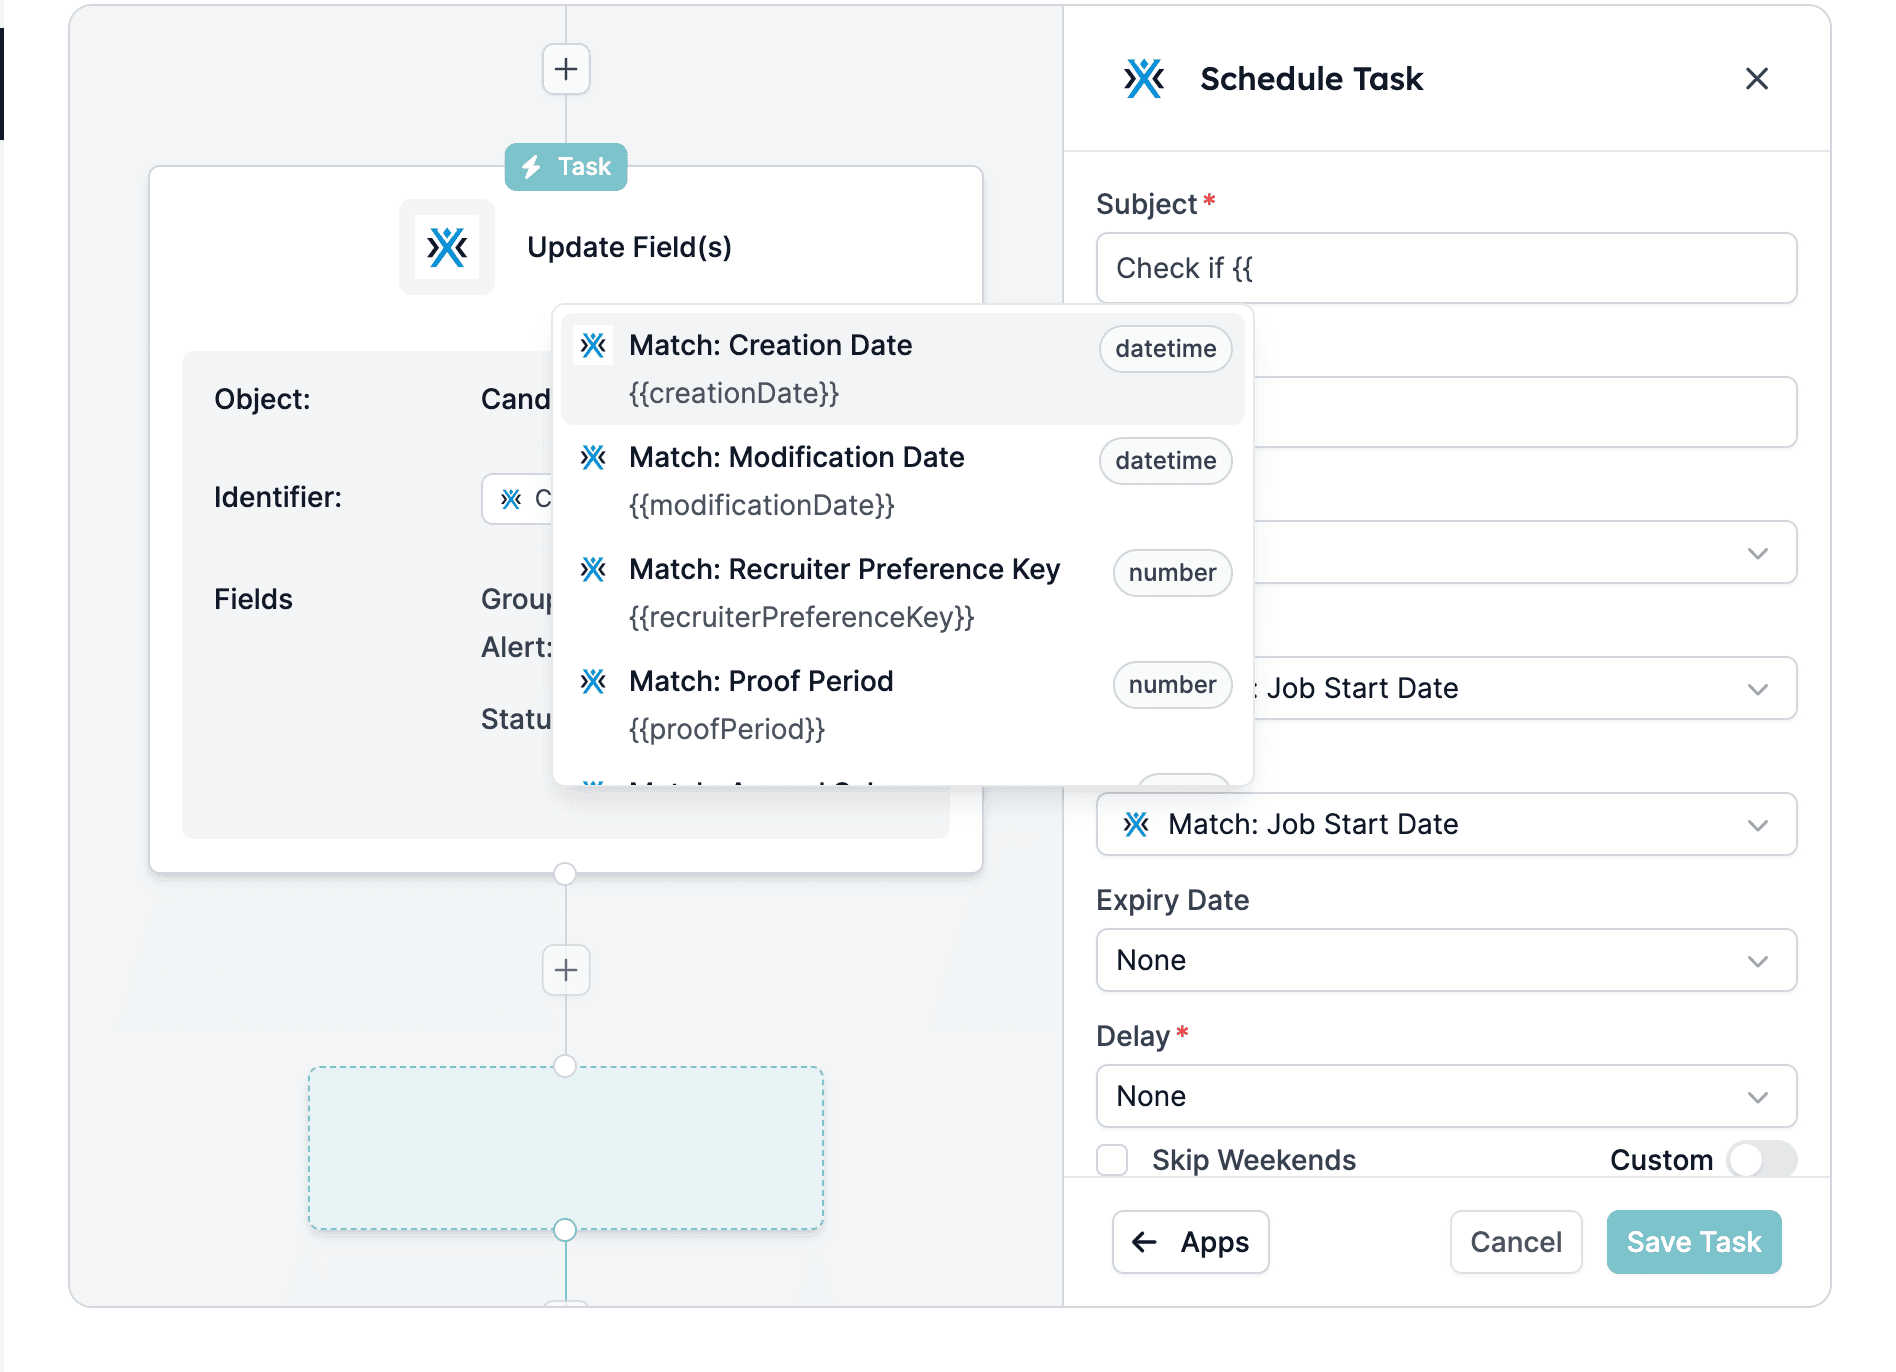This screenshot has width=1896, height=1372.
Task: Click the Identifier field chip icon
Action: point(511,499)
